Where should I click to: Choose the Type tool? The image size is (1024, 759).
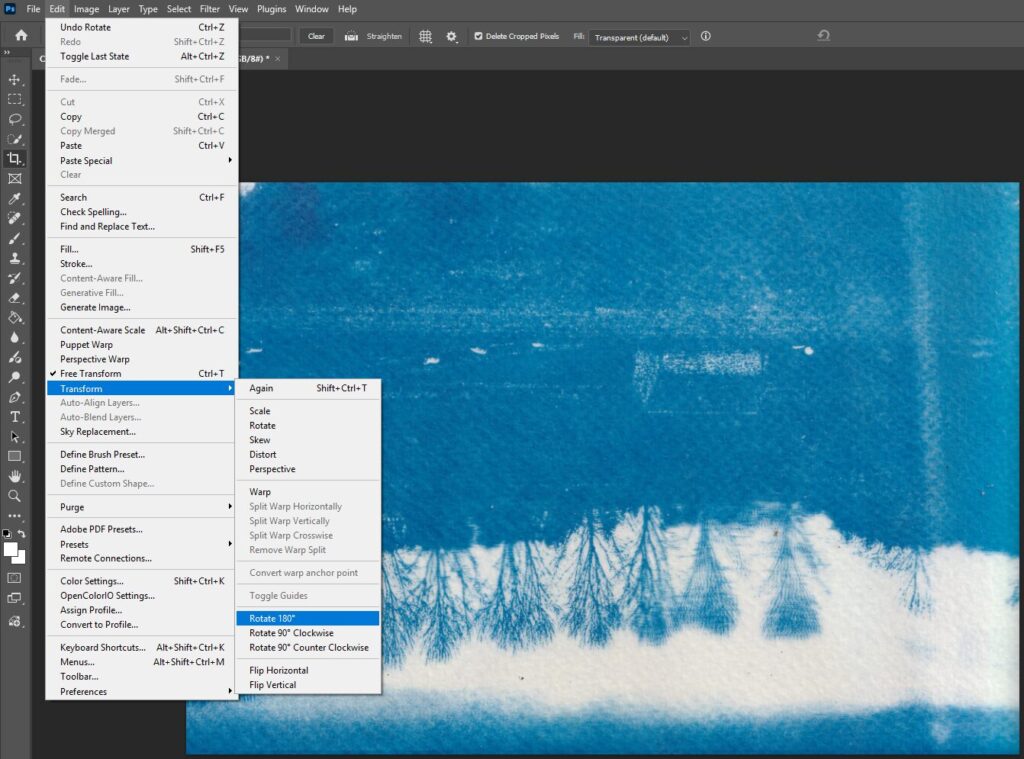[14, 416]
